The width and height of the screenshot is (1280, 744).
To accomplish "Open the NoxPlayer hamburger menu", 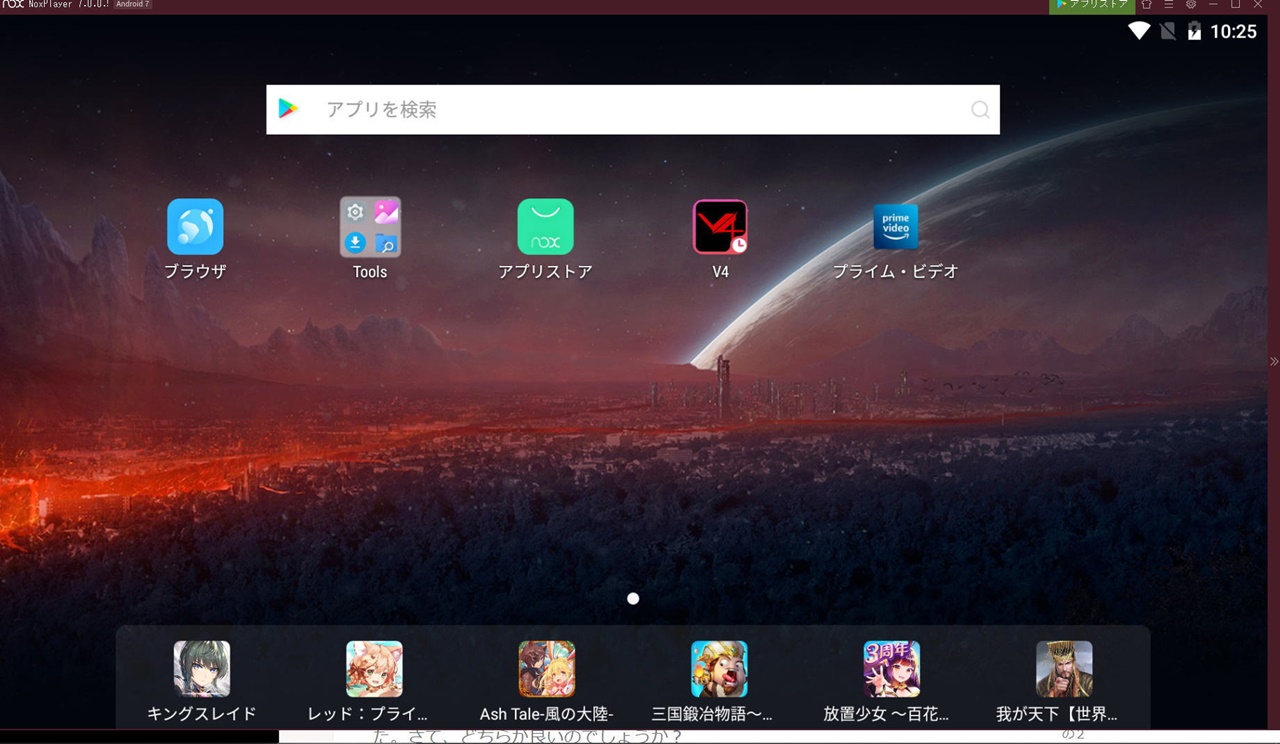I will tap(1168, 5).
